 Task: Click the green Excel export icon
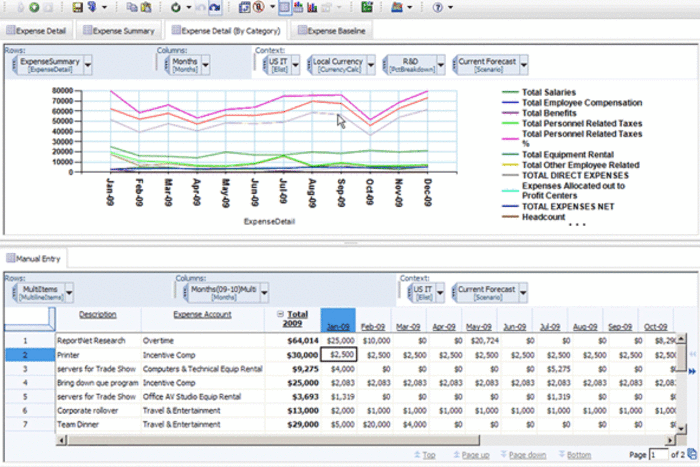[367, 7]
